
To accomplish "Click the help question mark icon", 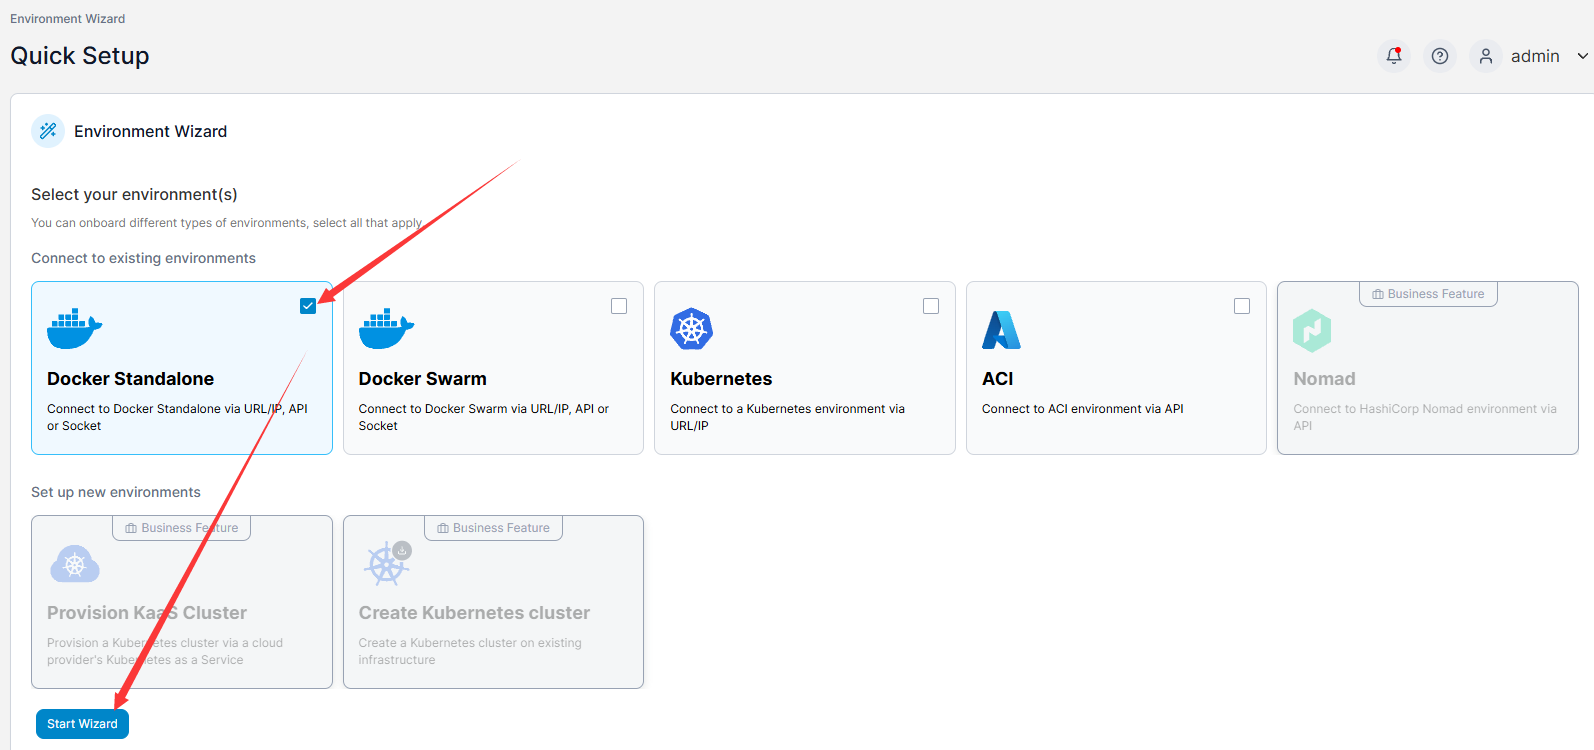I will coord(1440,56).
